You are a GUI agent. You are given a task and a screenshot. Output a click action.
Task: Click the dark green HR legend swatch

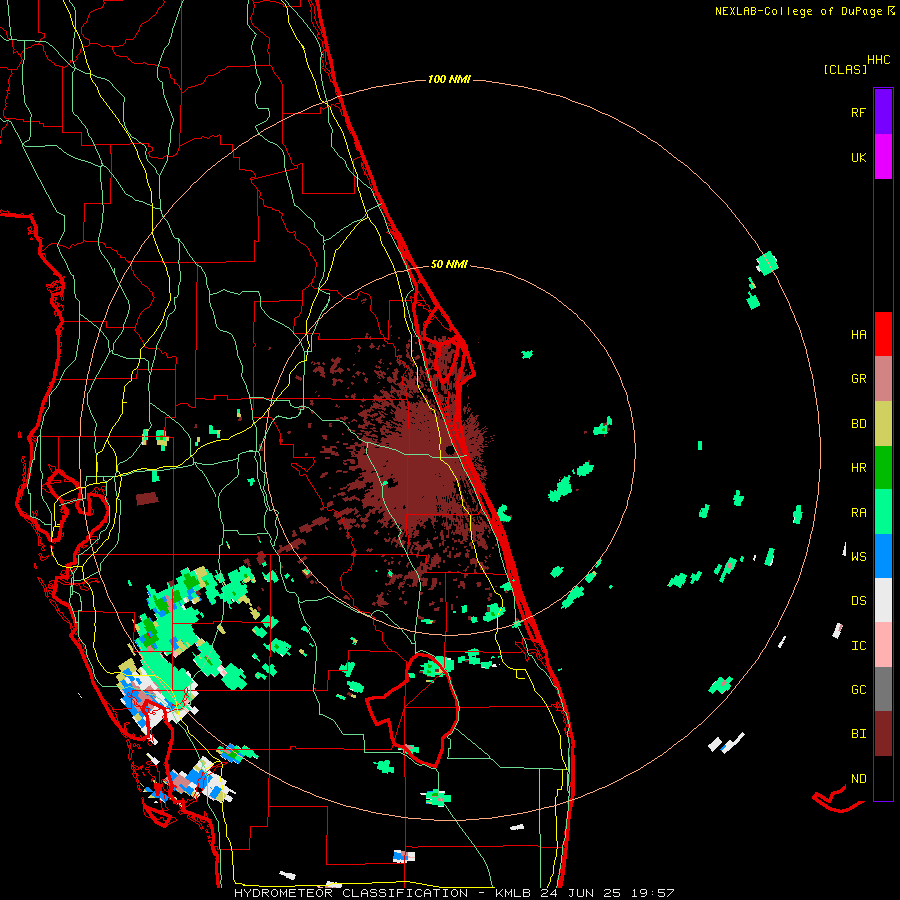883,468
